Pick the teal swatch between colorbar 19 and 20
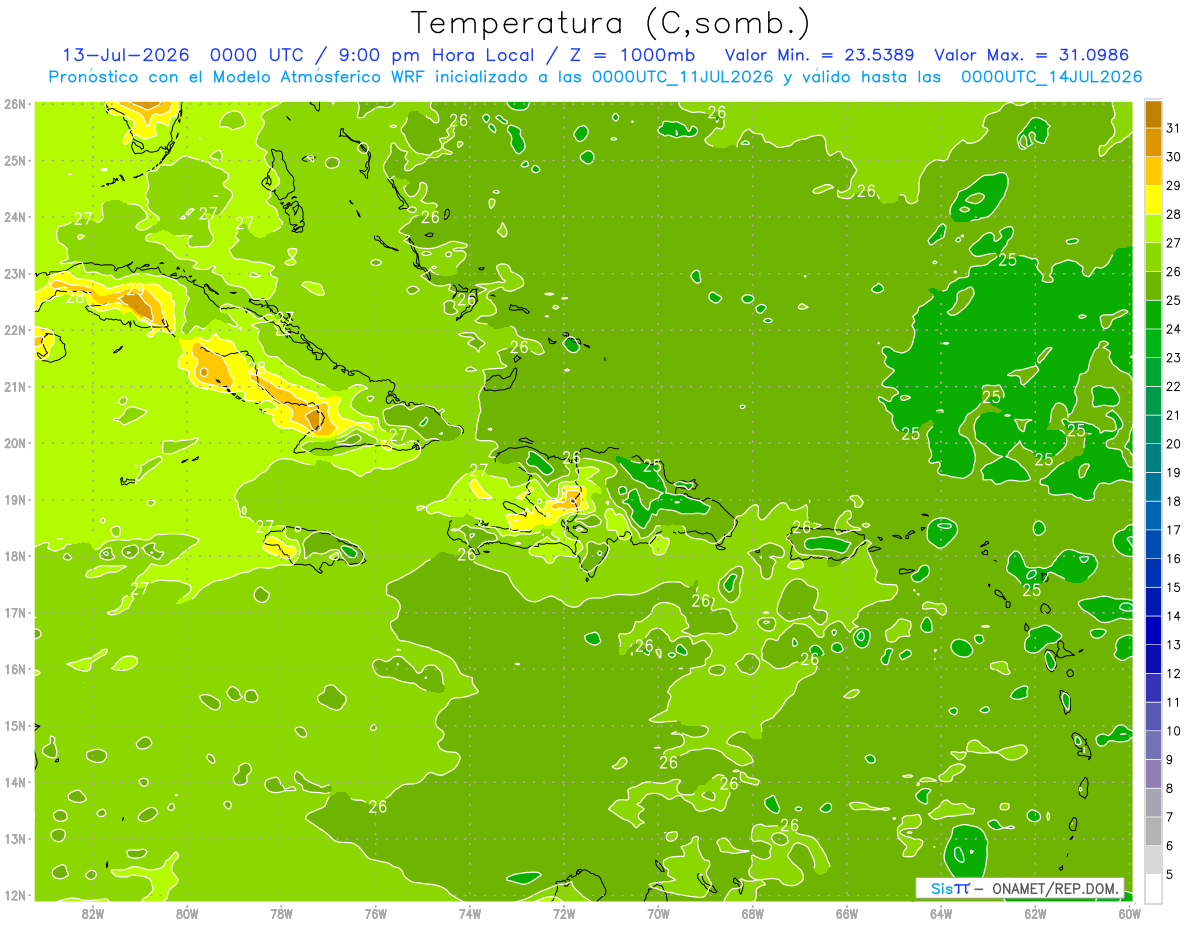The height and width of the screenshot is (927, 1200). click(x=1153, y=458)
